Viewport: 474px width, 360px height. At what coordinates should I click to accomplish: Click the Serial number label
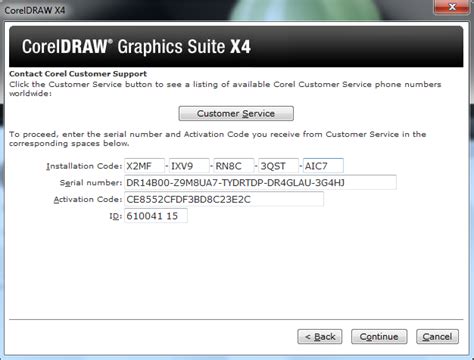(91, 183)
